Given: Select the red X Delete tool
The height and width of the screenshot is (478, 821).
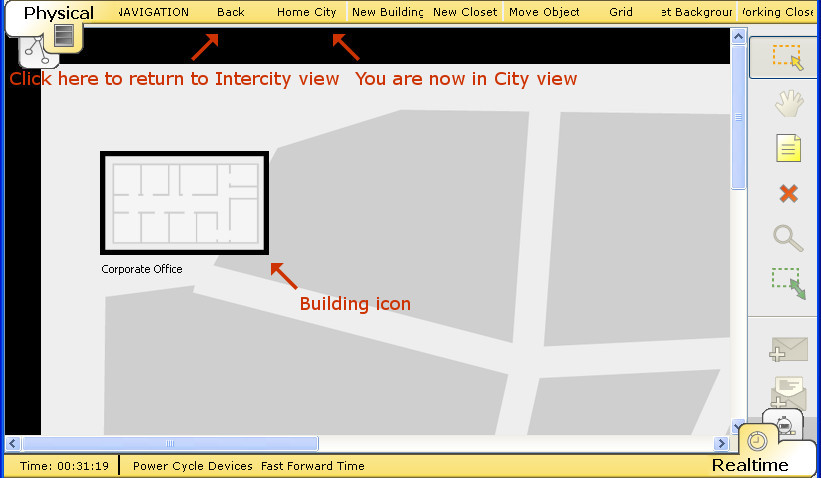Looking at the screenshot, I should tap(789, 194).
